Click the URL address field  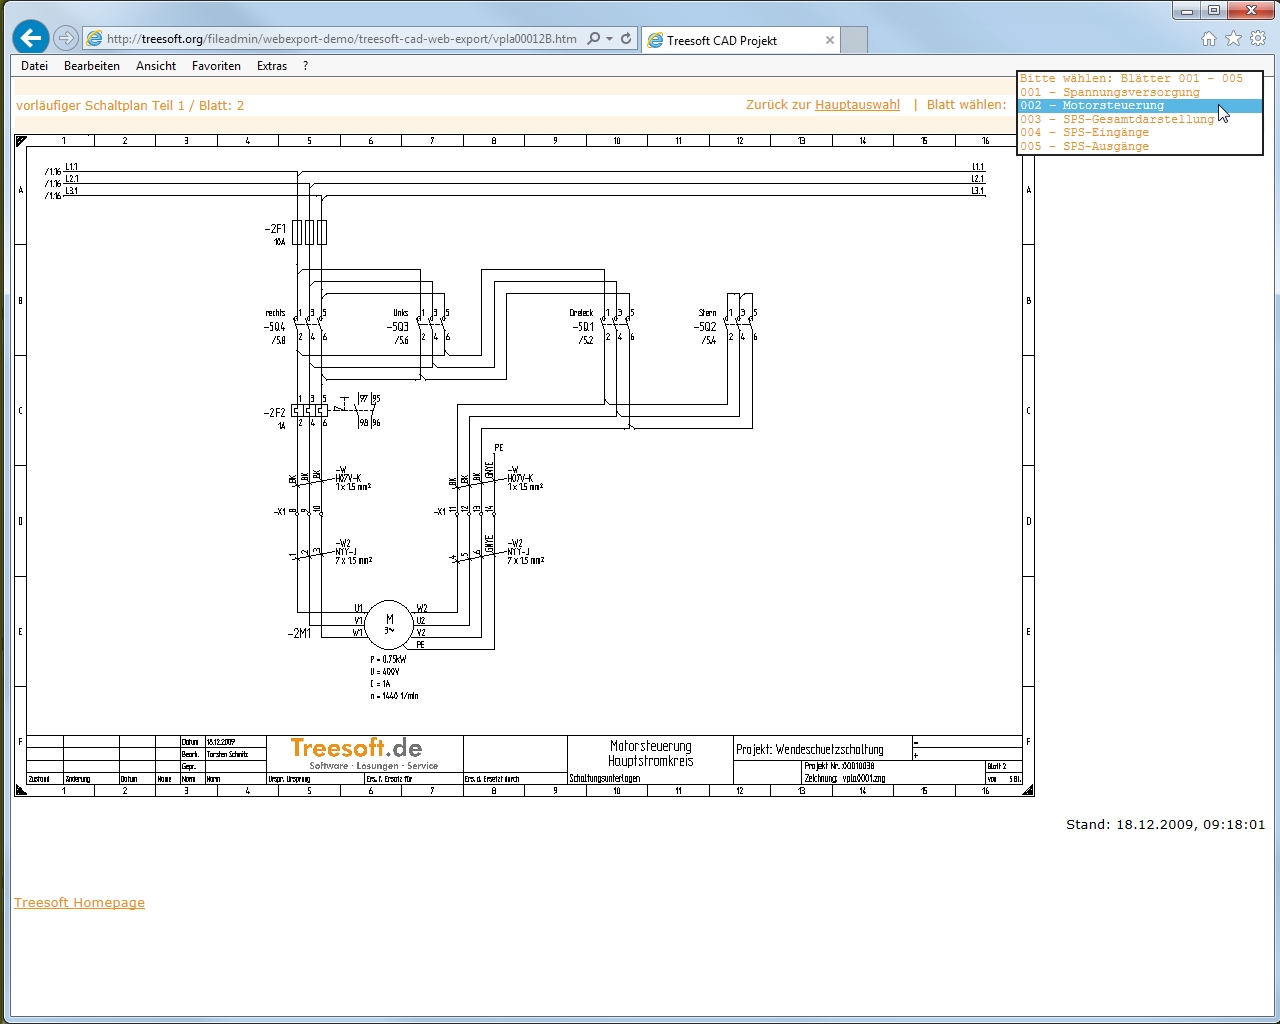click(x=340, y=39)
